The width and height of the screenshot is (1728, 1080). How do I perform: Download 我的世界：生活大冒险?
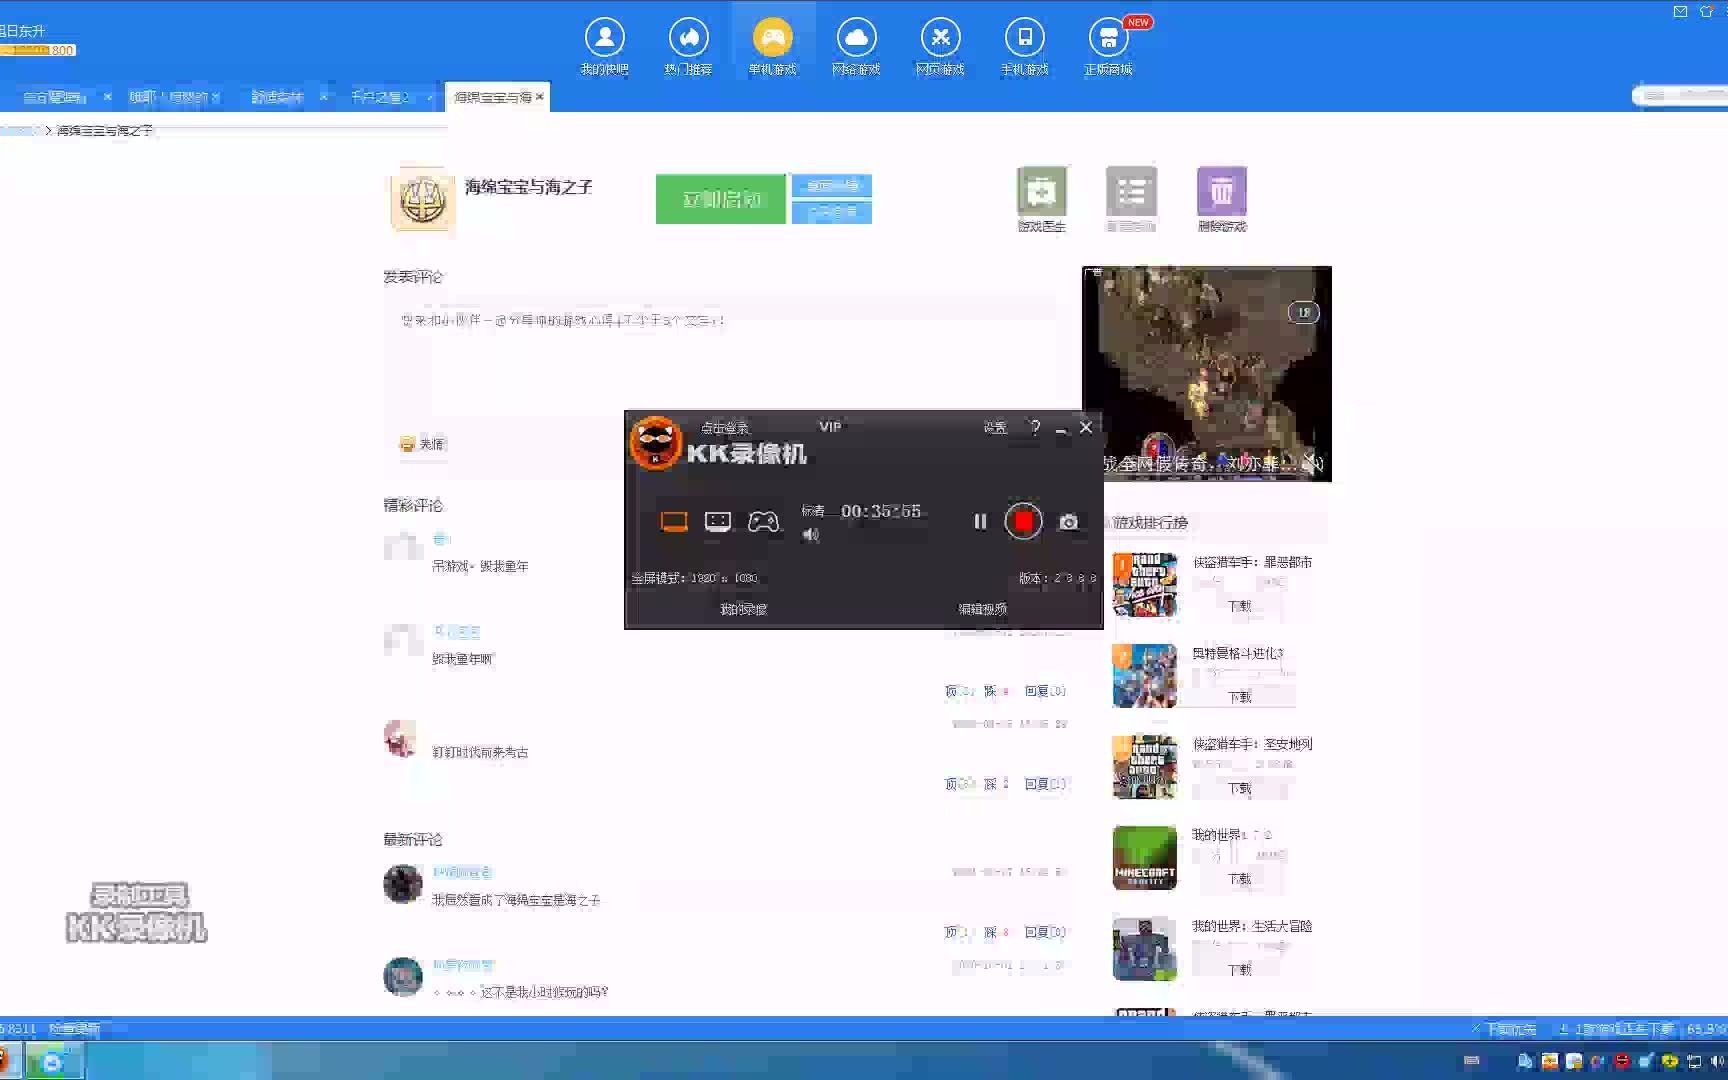[x=1240, y=970]
